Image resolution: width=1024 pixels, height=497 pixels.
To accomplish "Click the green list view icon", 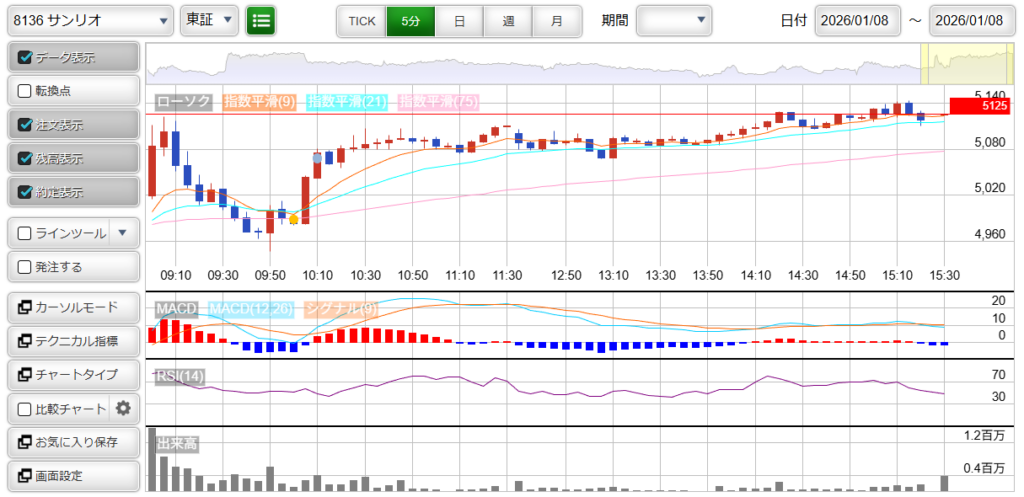I will point(261,20).
